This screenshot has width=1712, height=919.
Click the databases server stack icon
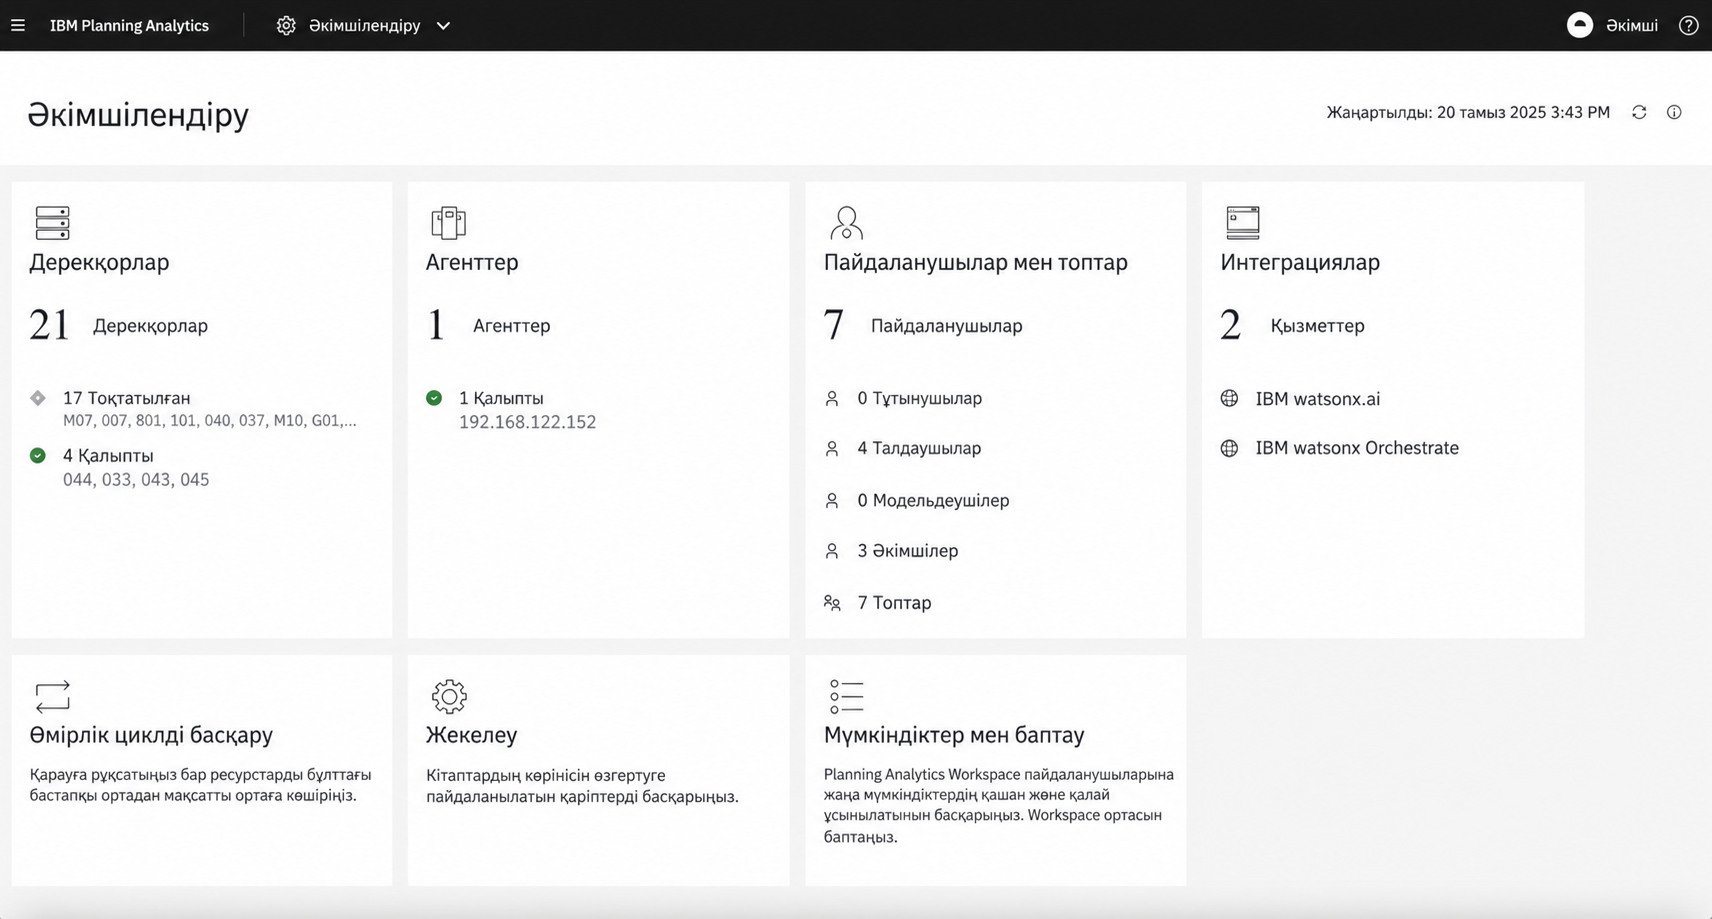coord(52,223)
